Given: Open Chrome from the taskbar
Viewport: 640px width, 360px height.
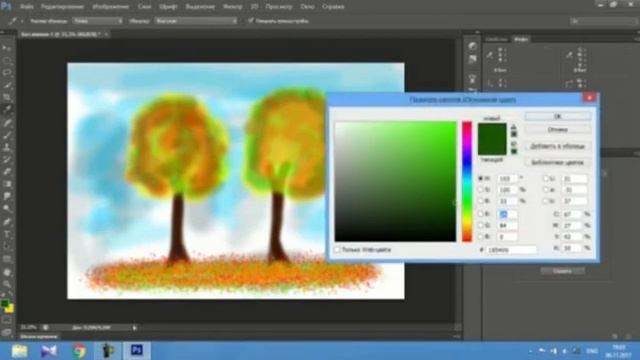Looking at the screenshot, I should [79, 351].
